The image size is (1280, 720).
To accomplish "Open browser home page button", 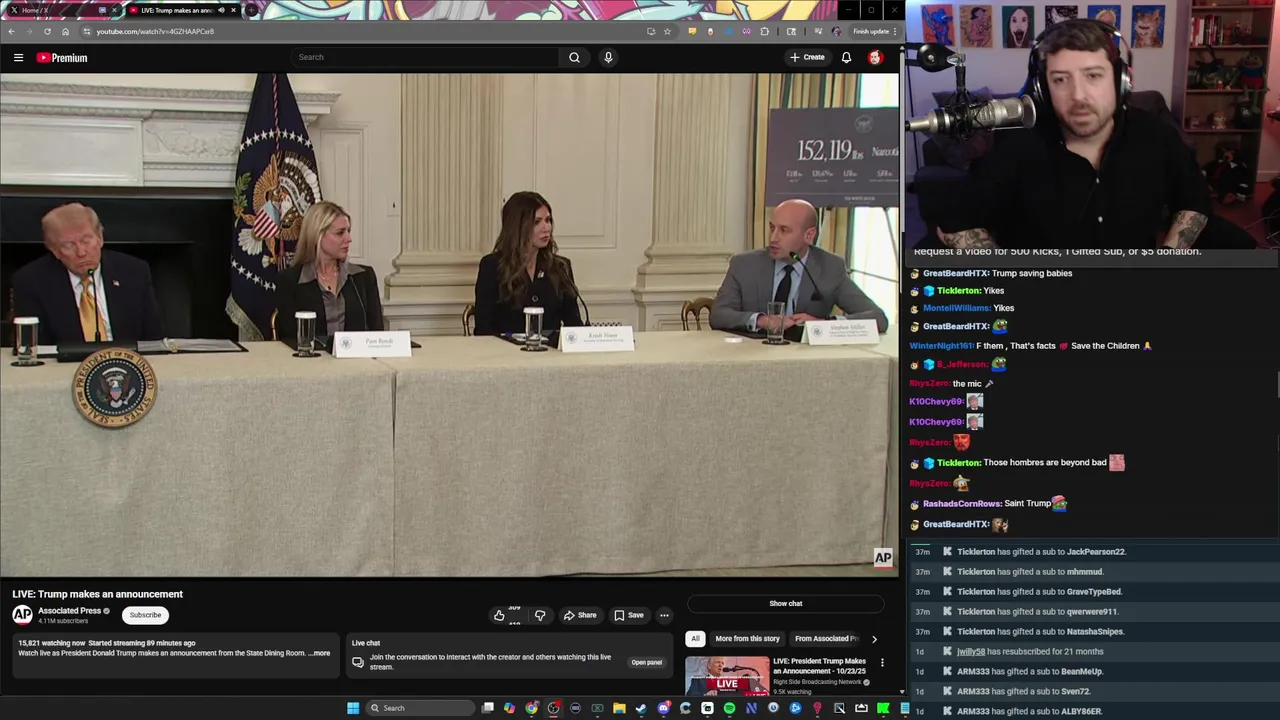I will [x=65, y=31].
